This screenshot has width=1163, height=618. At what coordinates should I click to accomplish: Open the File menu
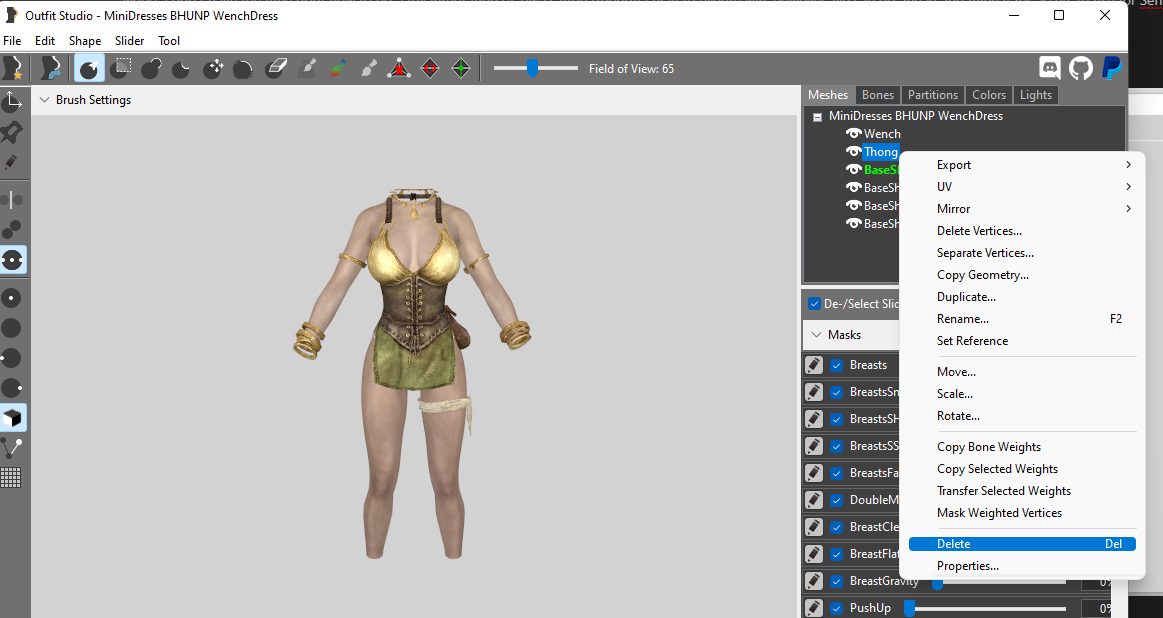tap(13, 41)
